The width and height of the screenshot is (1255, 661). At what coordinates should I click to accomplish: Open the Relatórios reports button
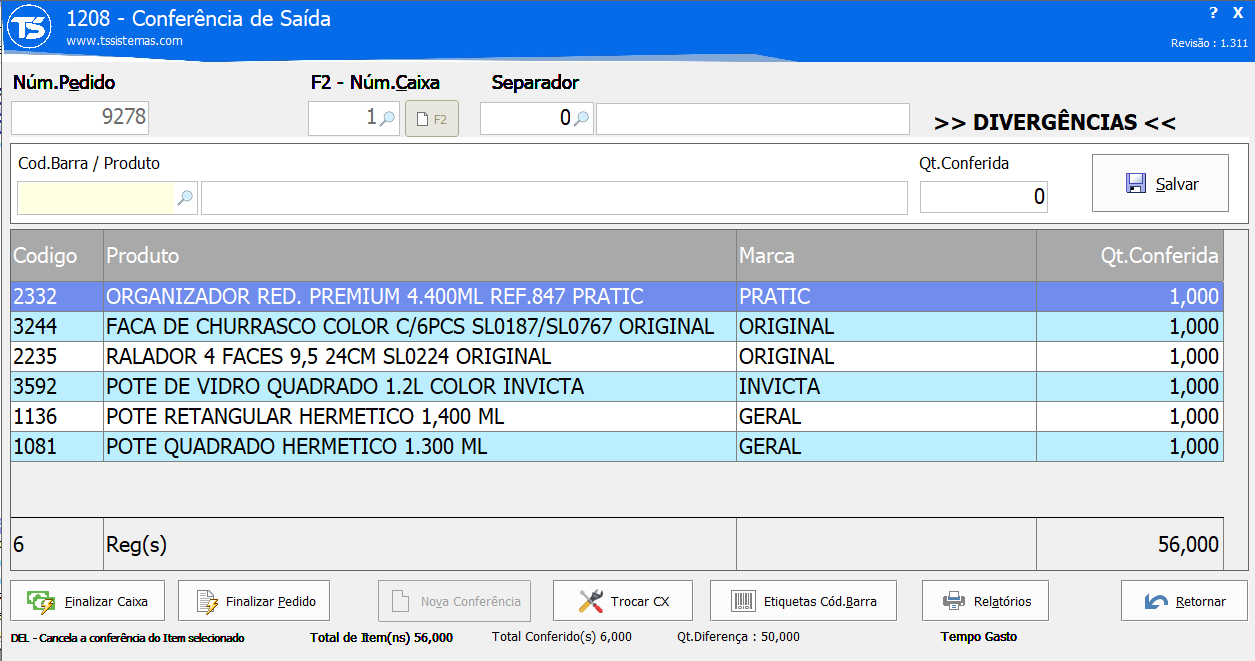point(985,601)
